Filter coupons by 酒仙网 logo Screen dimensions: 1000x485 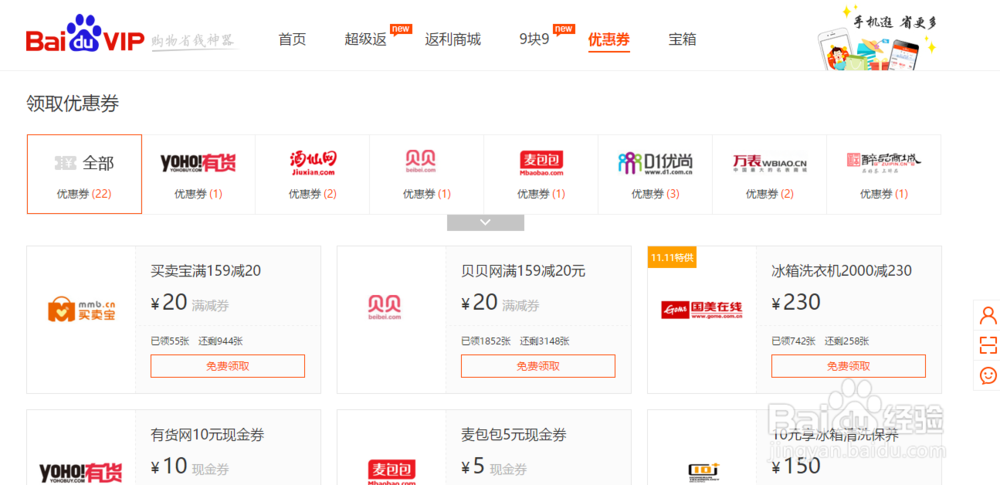(x=312, y=163)
